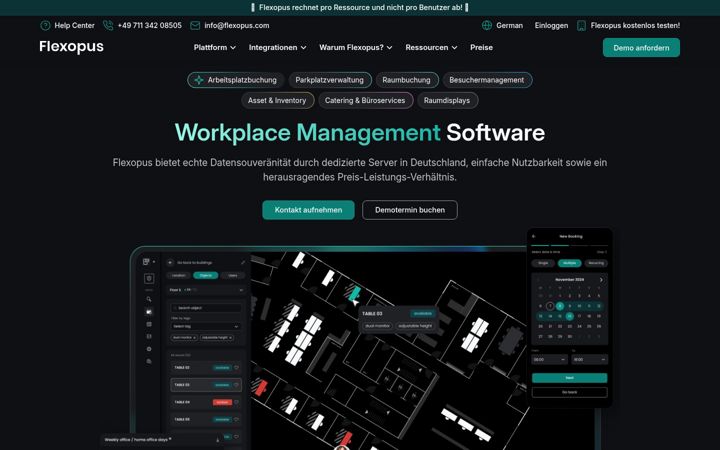Viewport: 720px width, 450px height.
Task: Click the Help Center question mark icon
Action: coord(45,26)
